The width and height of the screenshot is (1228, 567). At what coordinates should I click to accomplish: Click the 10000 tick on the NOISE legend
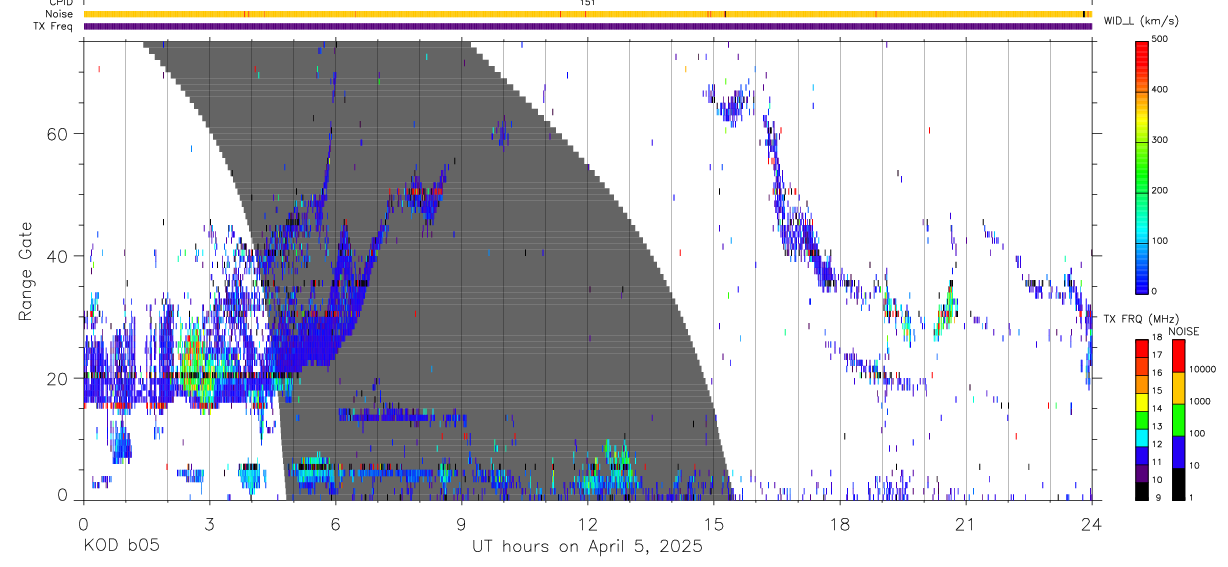click(1203, 369)
